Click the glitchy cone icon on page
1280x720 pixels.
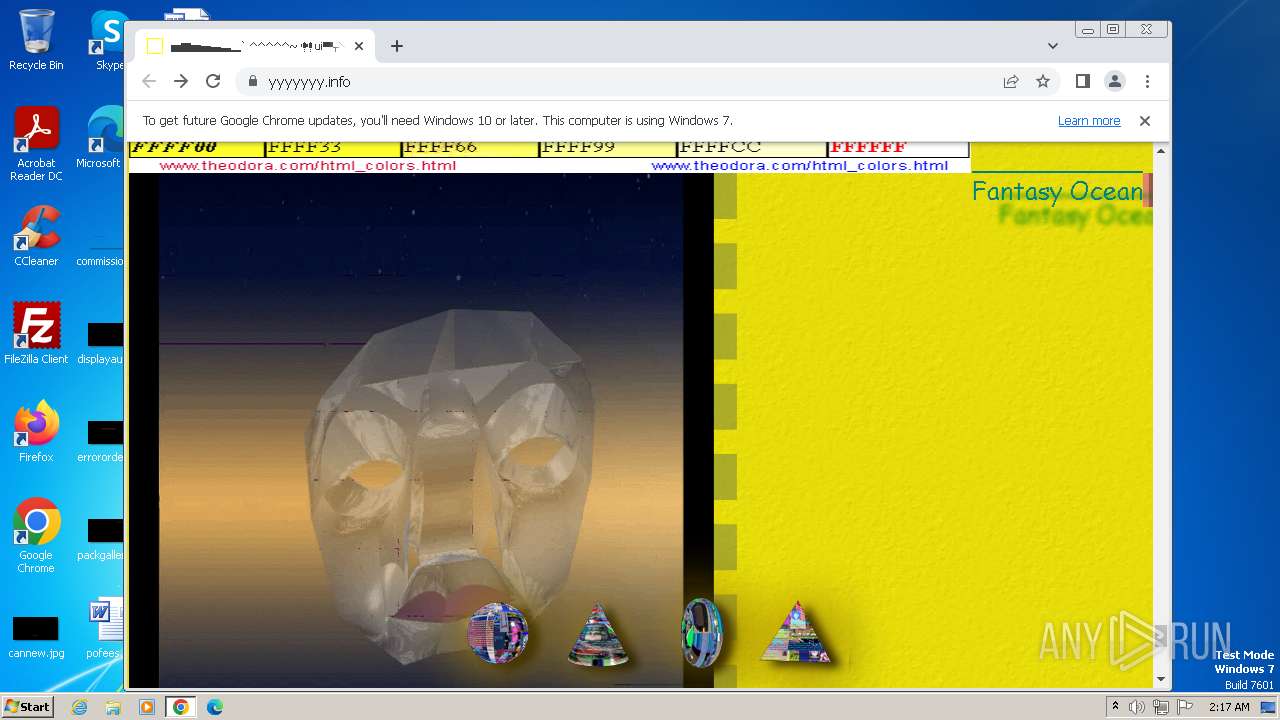(x=598, y=635)
